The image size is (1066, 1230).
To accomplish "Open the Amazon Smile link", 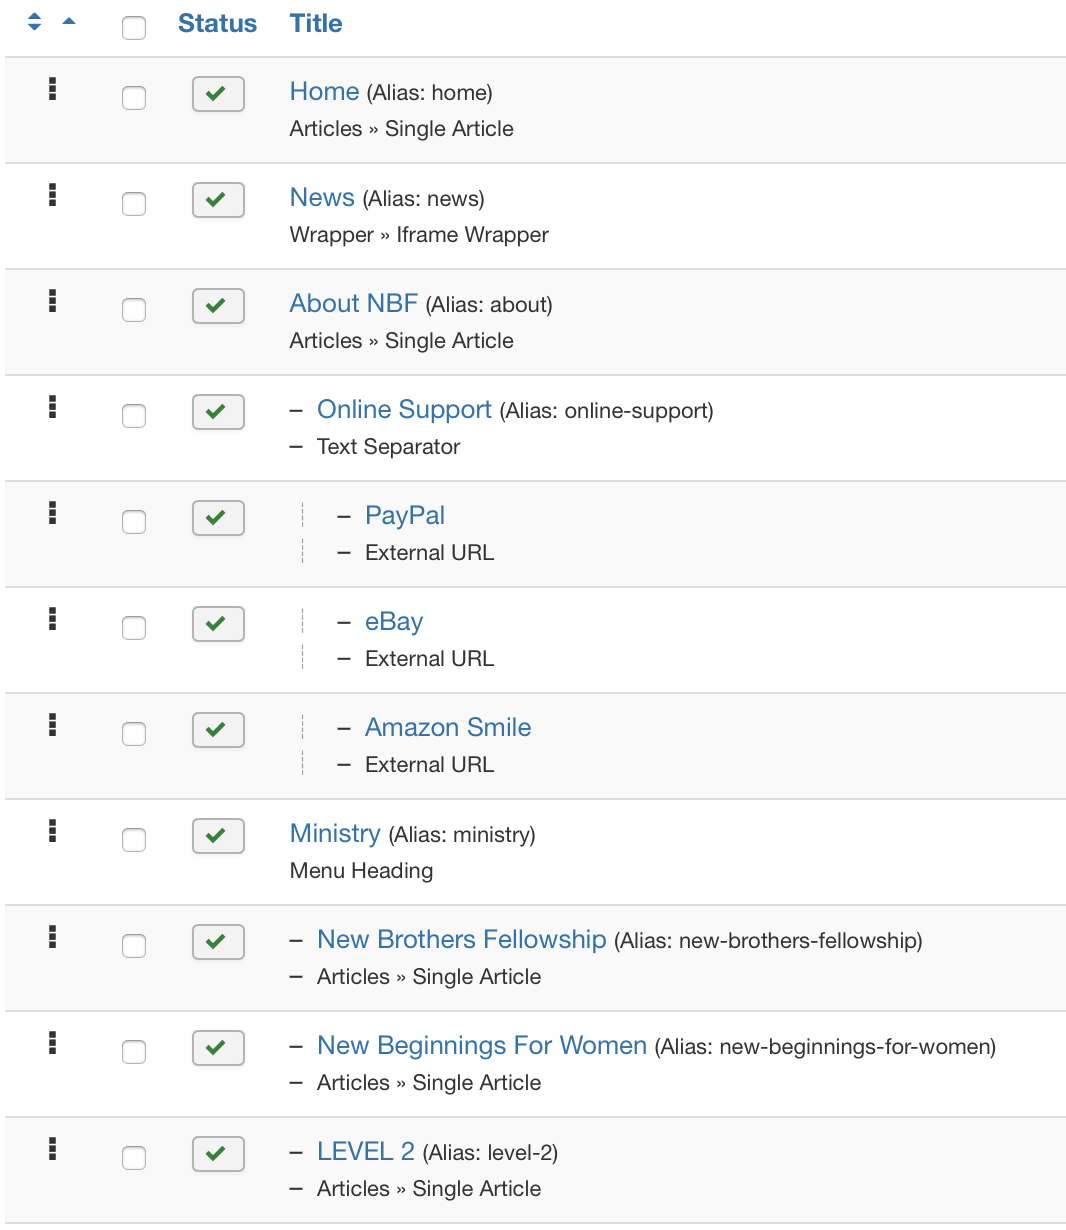I will coord(448,727).
